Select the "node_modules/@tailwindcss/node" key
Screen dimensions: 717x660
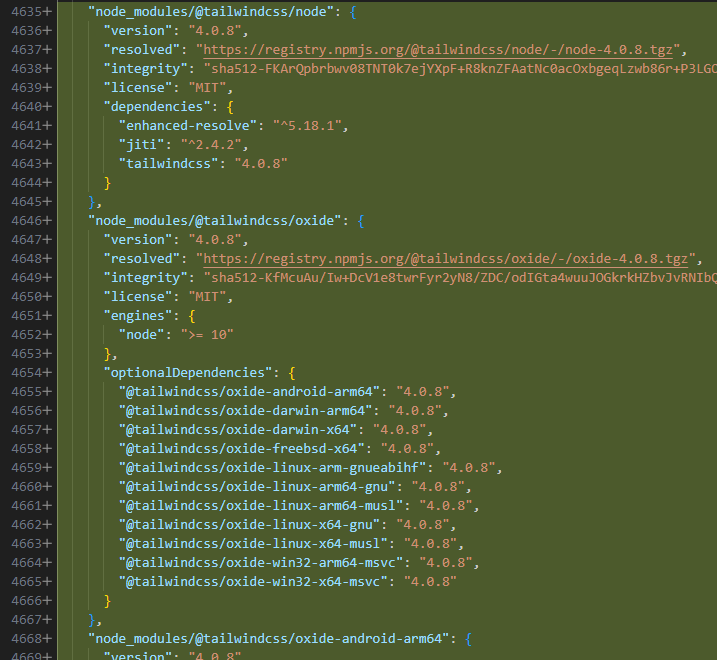211,11
